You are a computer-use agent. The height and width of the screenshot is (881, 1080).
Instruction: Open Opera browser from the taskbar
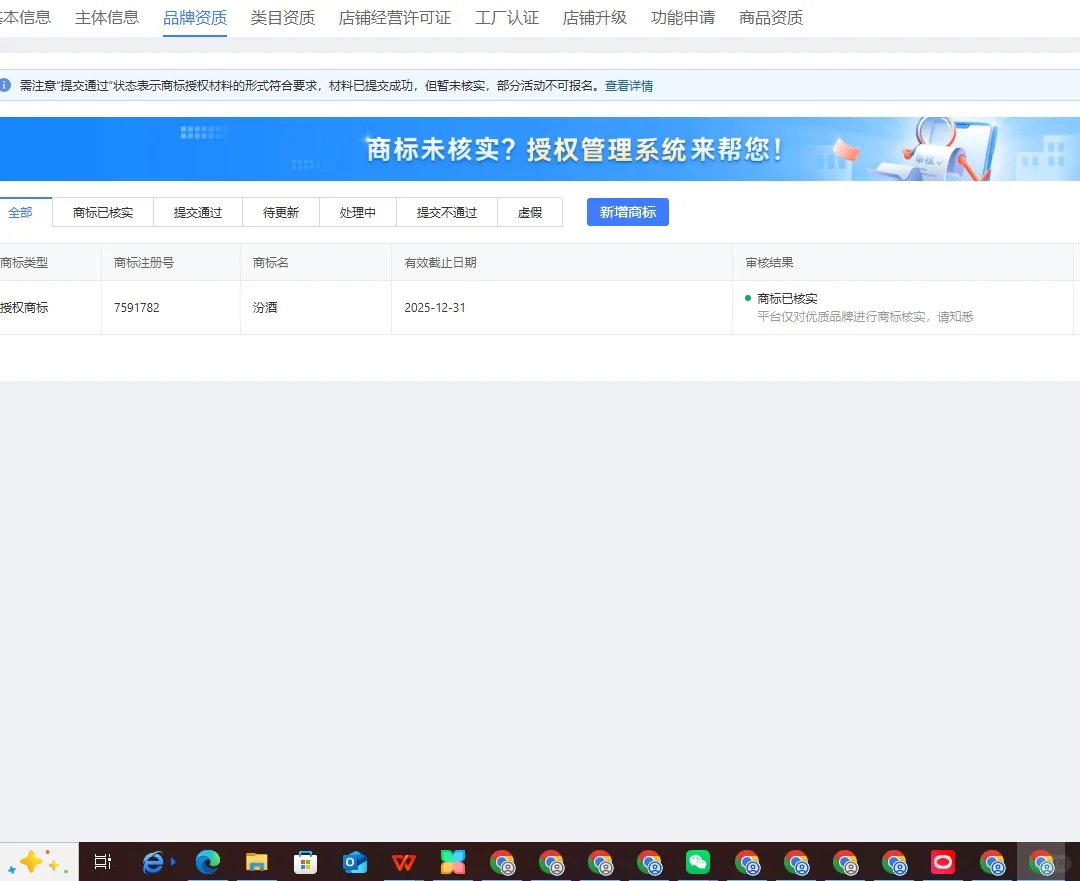tap(942, 861)
